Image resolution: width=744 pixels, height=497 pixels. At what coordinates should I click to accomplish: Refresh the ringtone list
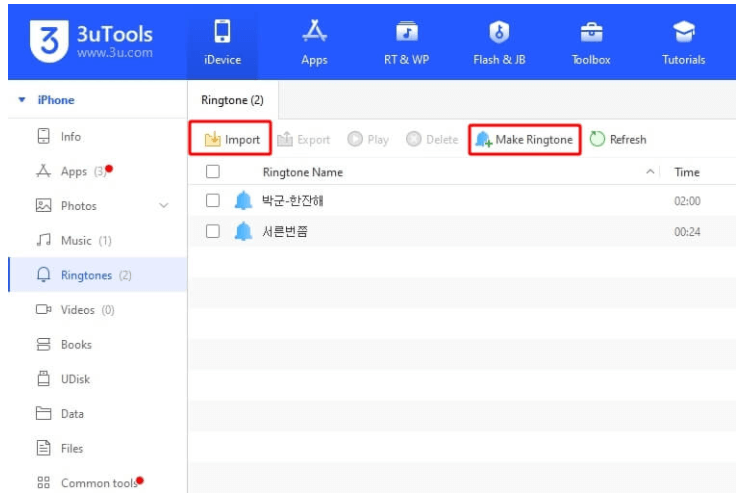tap(618, 140)
